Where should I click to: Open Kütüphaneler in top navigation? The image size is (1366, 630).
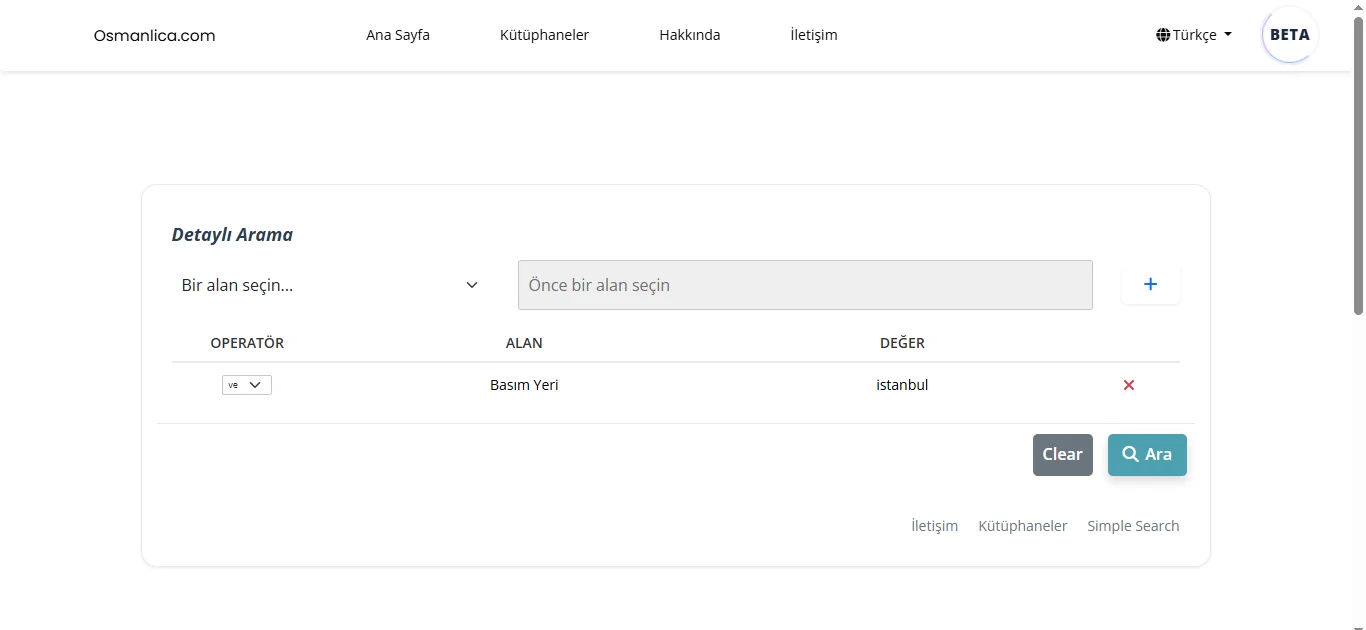click(544, 35)
